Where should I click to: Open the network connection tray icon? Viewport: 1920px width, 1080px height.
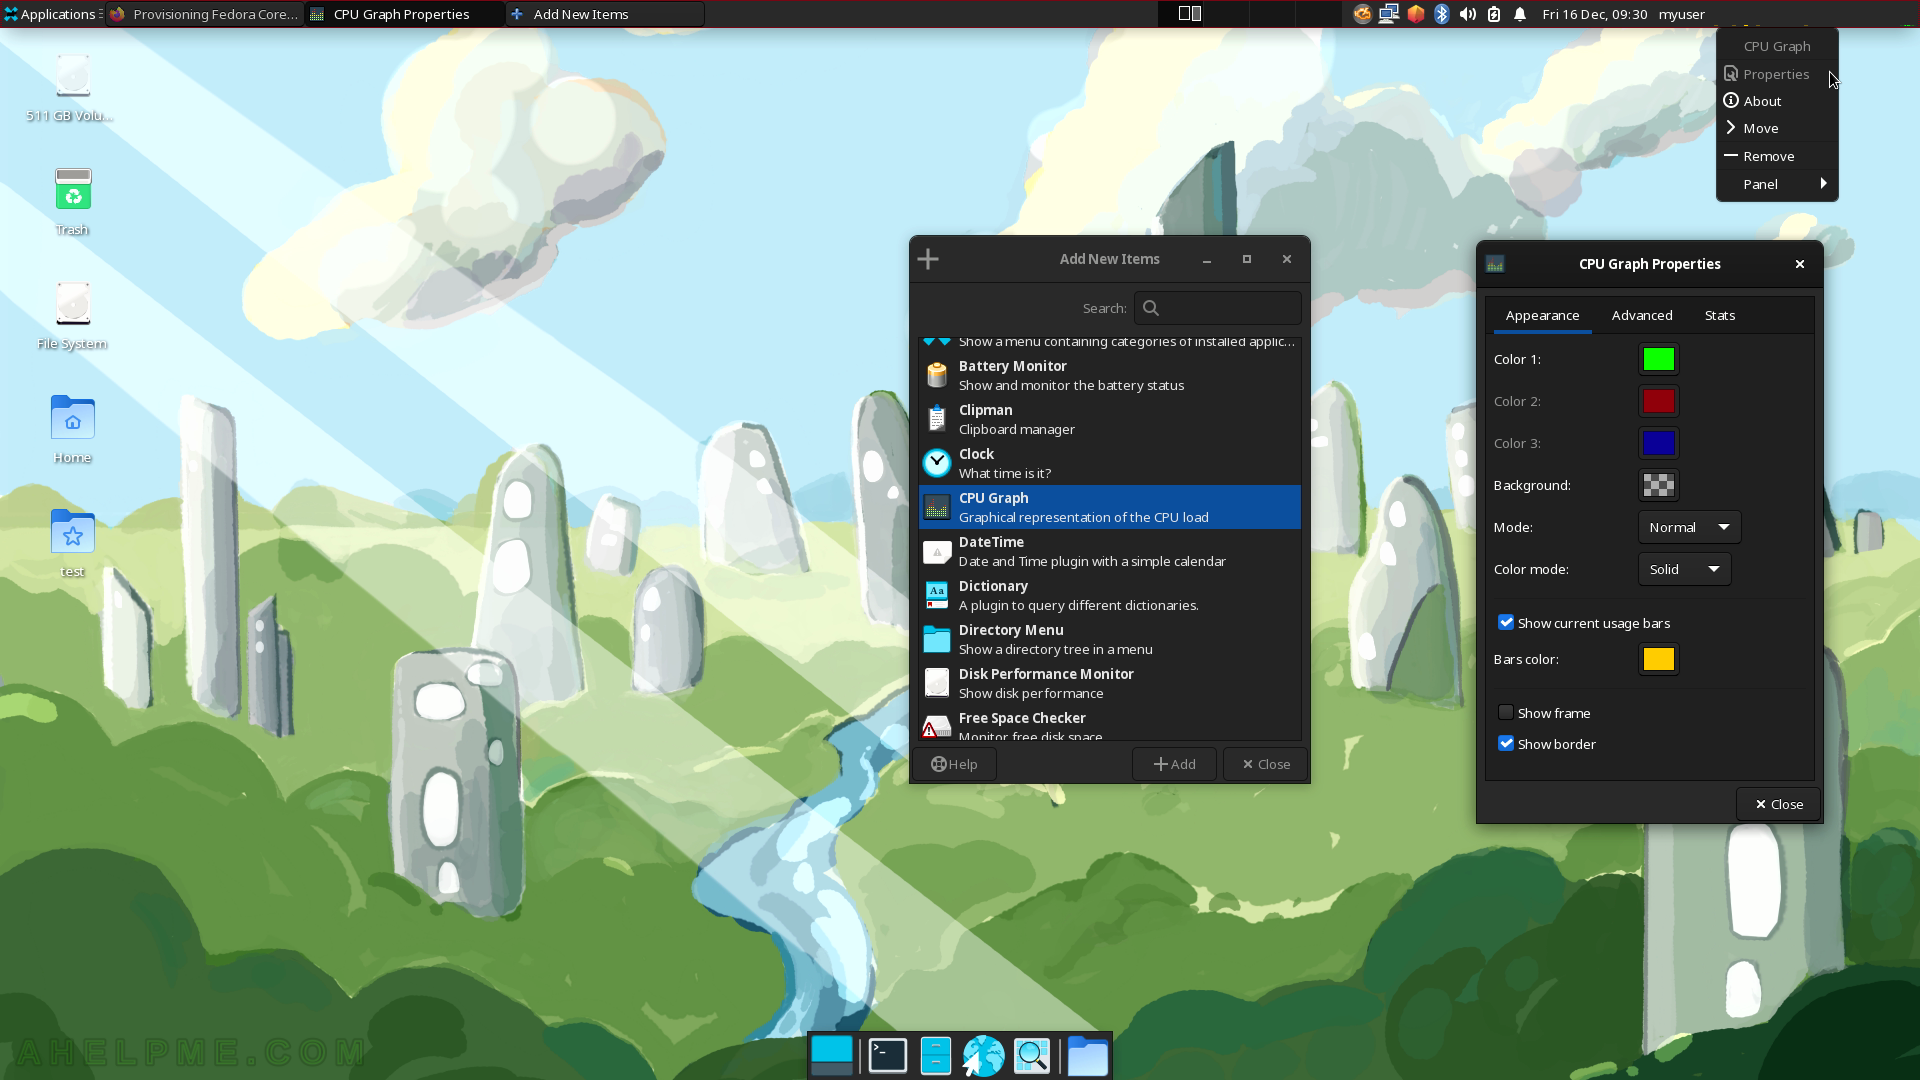(x=1389, y=14)
